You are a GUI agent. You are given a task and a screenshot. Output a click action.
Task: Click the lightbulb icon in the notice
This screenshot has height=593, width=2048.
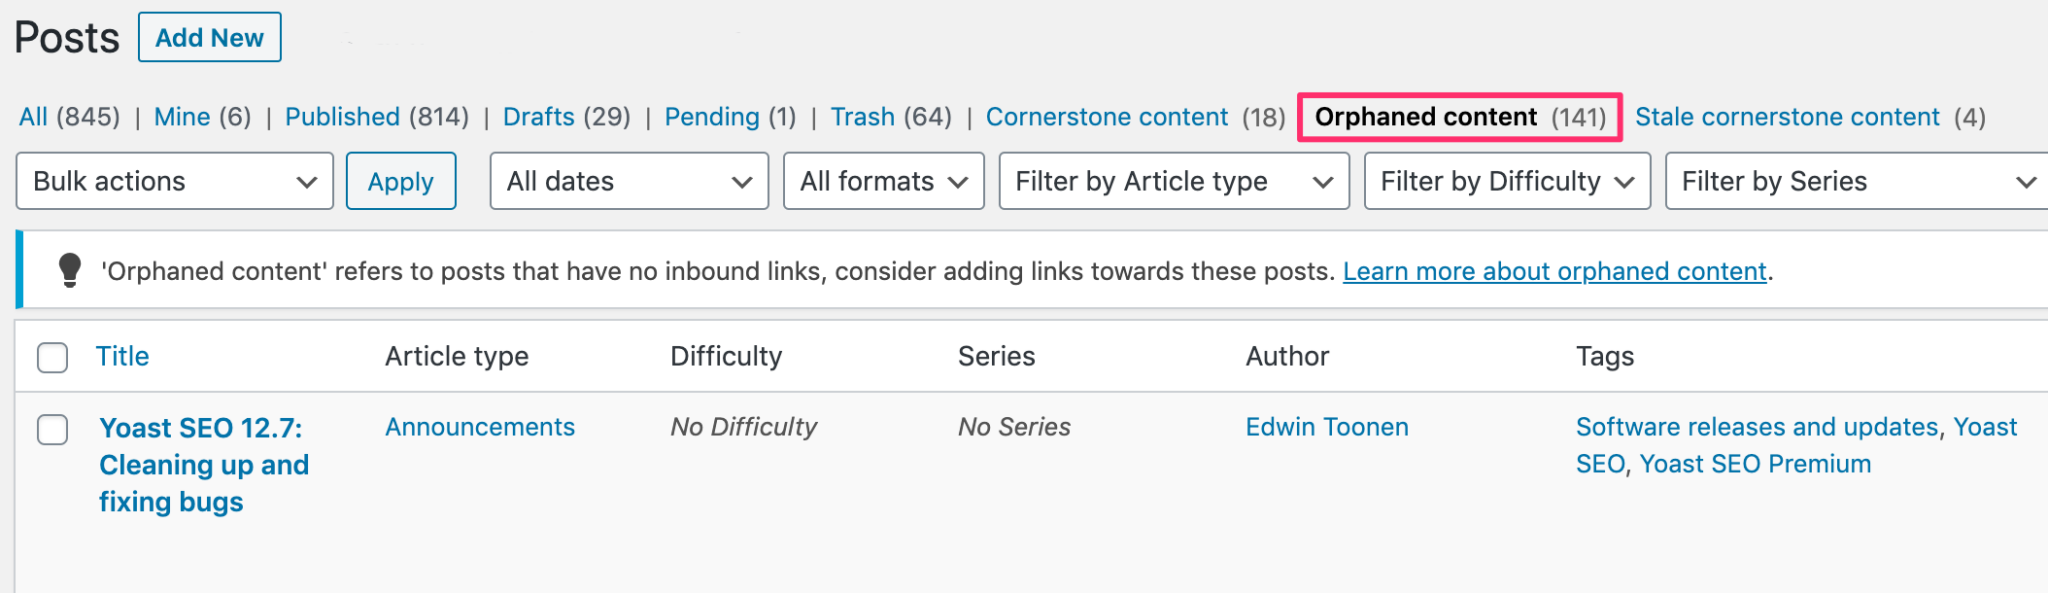[x=70, y=270]
